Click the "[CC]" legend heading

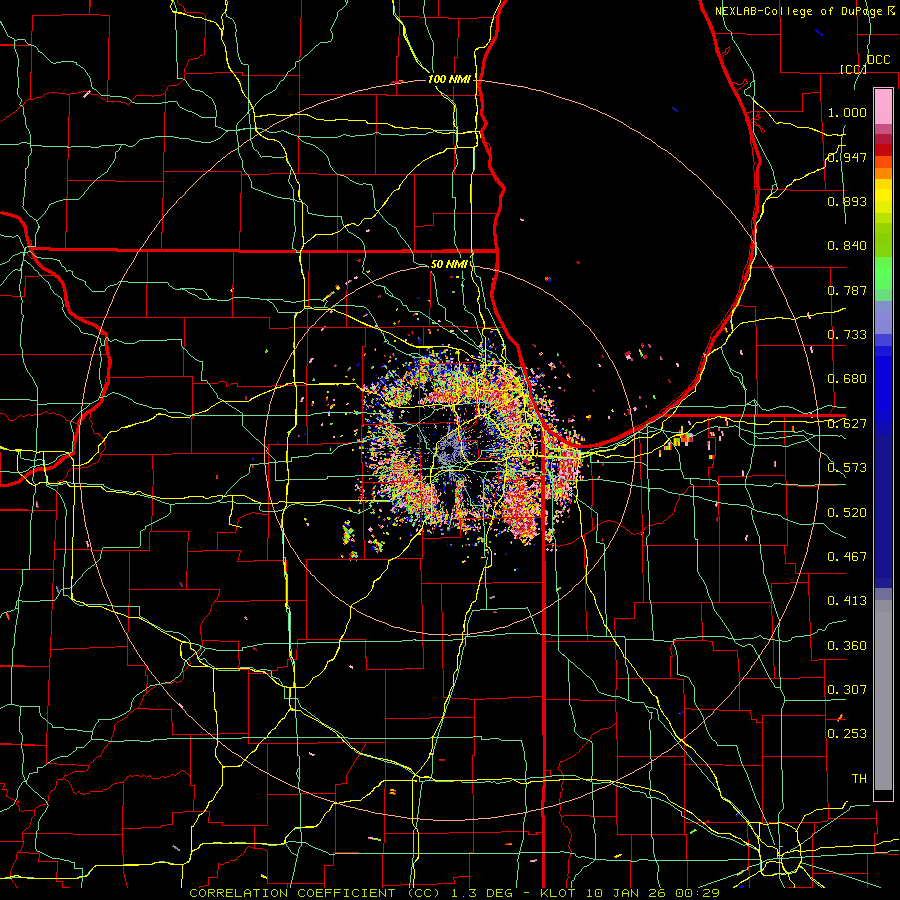853,69
